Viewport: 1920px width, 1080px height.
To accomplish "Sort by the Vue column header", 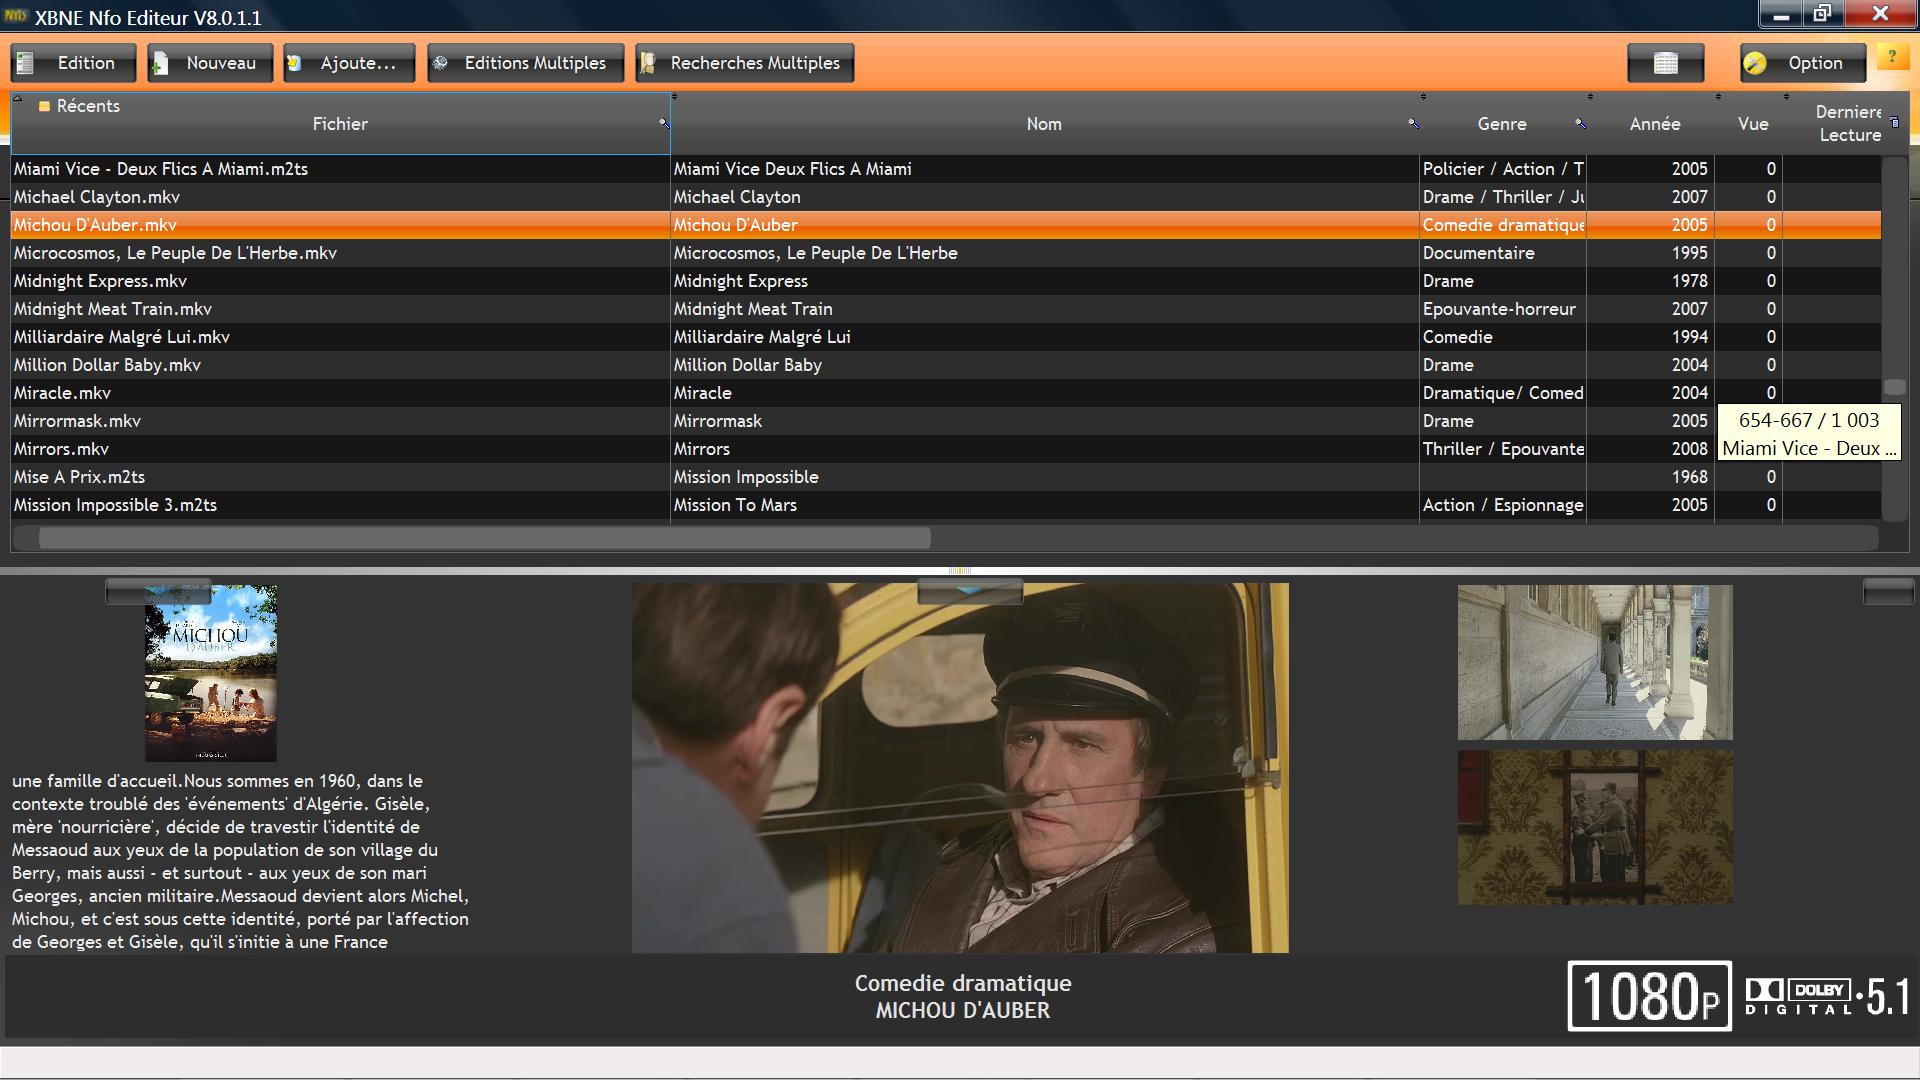I will point(1753,124).
